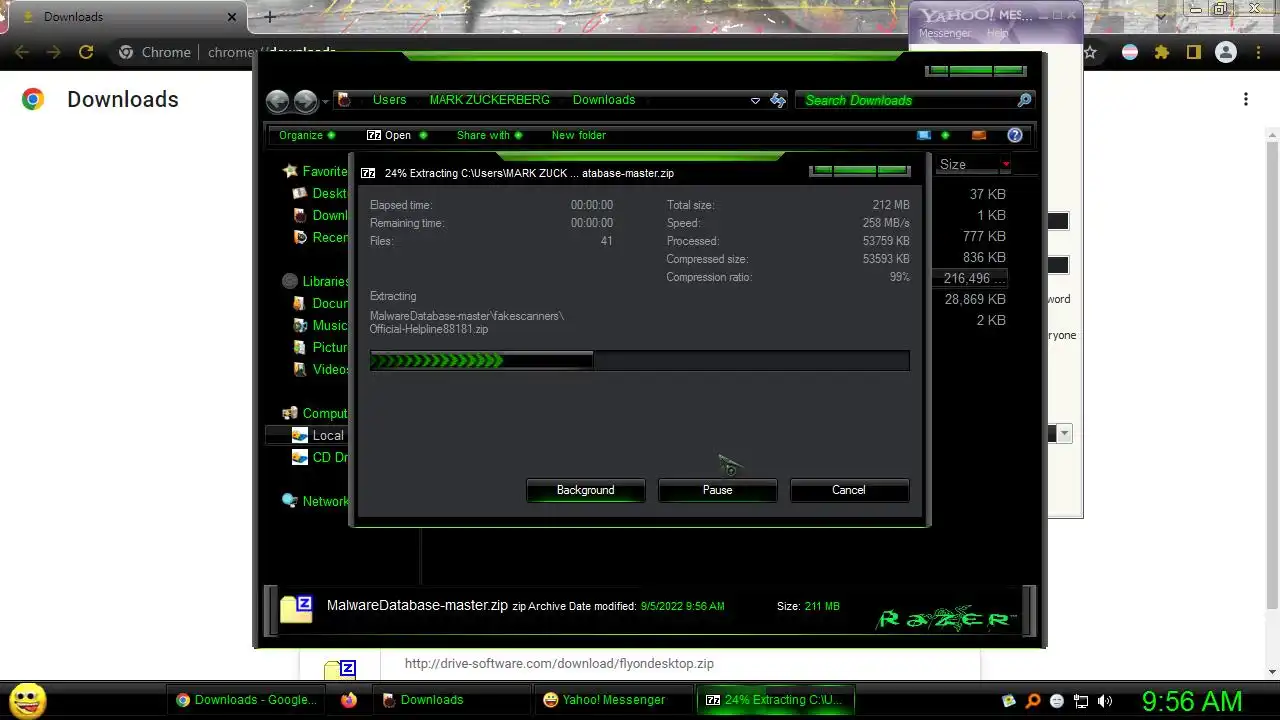Click the taskbar clock showing 9:56 AM
The image size is (1280, 720).
point(1192,701)
